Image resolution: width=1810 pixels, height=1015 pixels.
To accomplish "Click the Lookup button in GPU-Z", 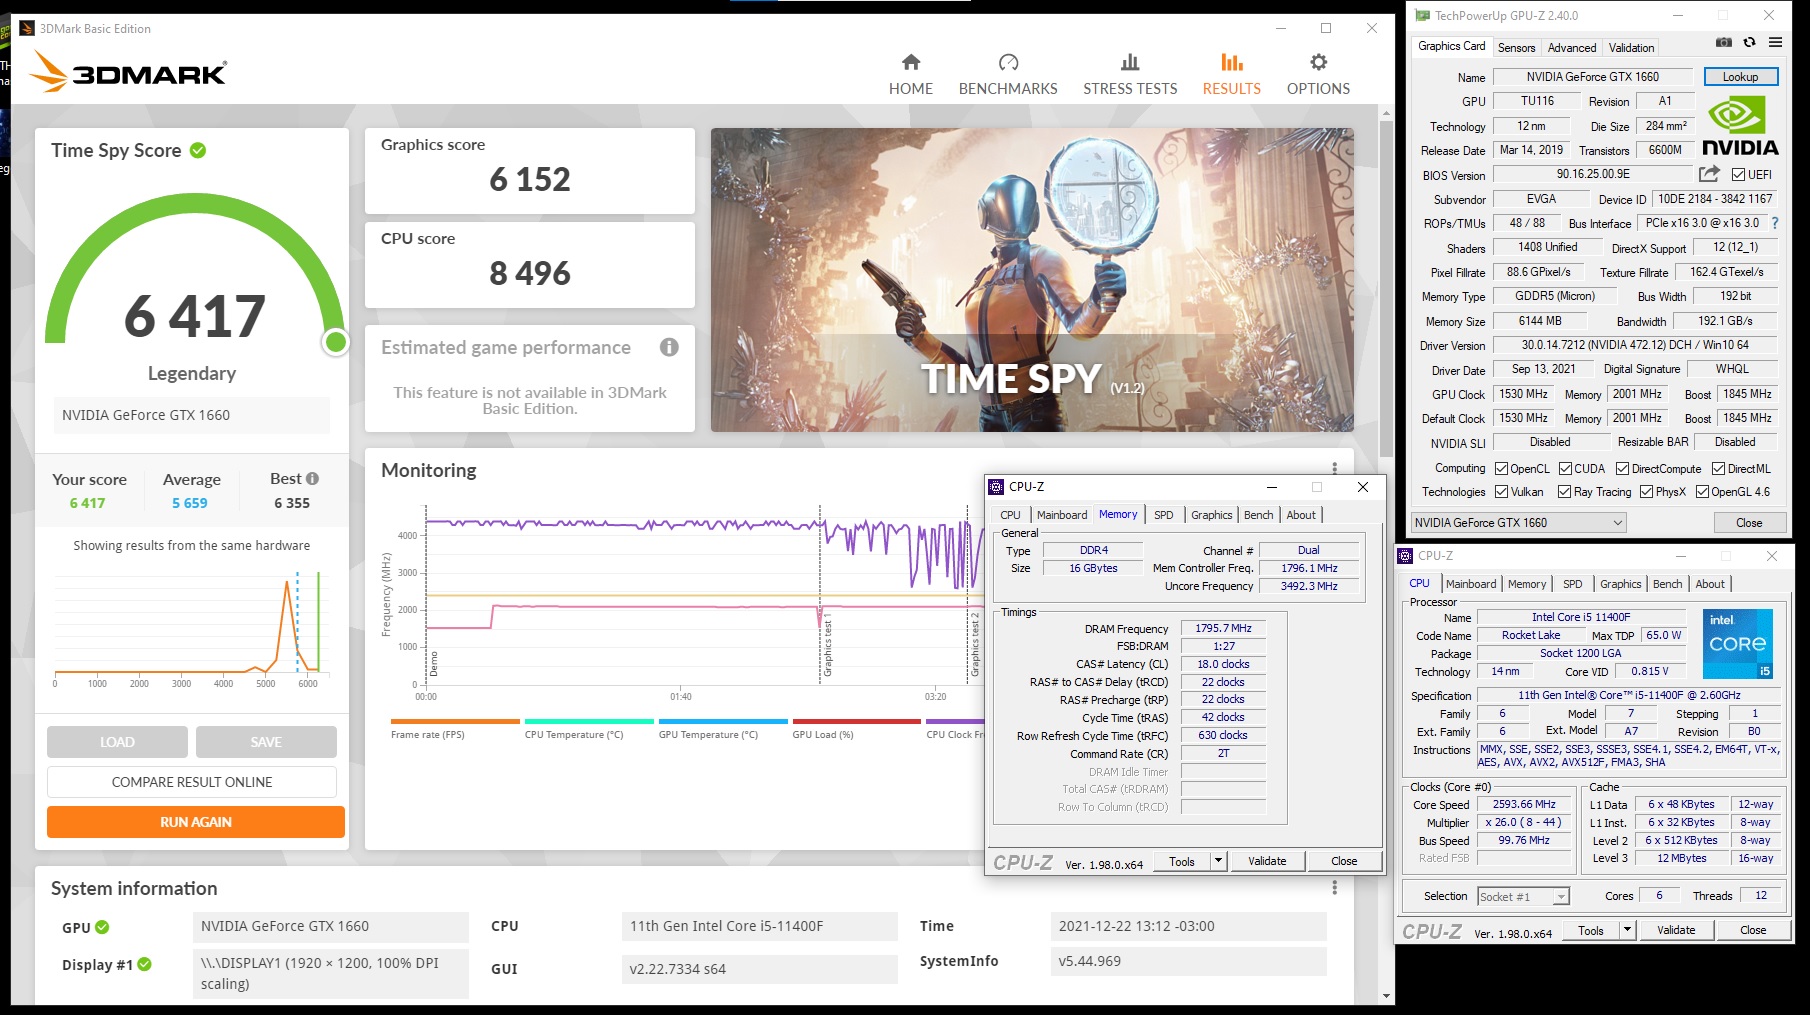I will tap(1740, 77).
